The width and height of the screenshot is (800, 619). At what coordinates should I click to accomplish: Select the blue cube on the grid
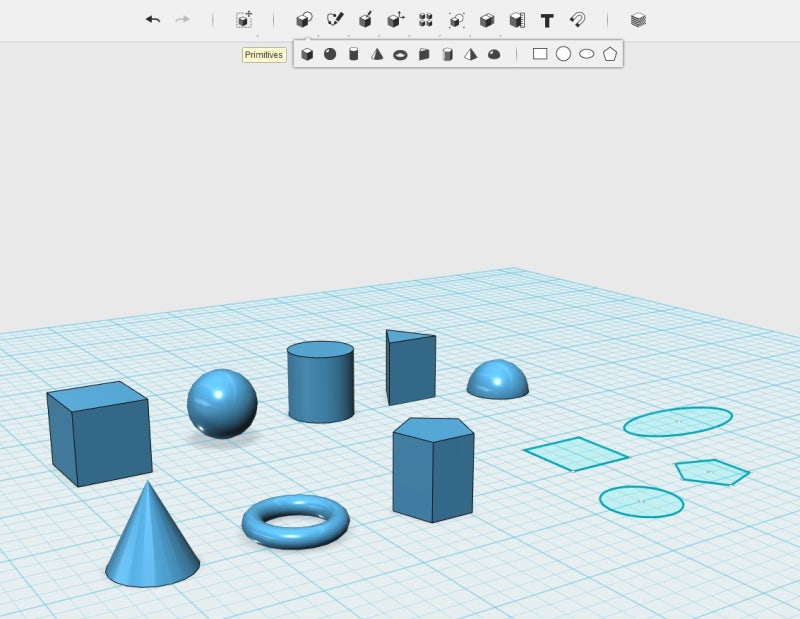[100, 434]
